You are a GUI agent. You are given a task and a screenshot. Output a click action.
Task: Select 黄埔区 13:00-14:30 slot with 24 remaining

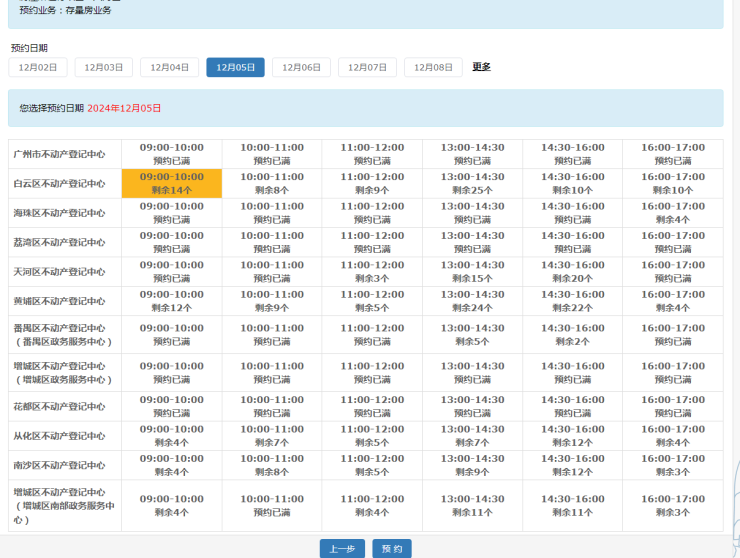point(472,301)
